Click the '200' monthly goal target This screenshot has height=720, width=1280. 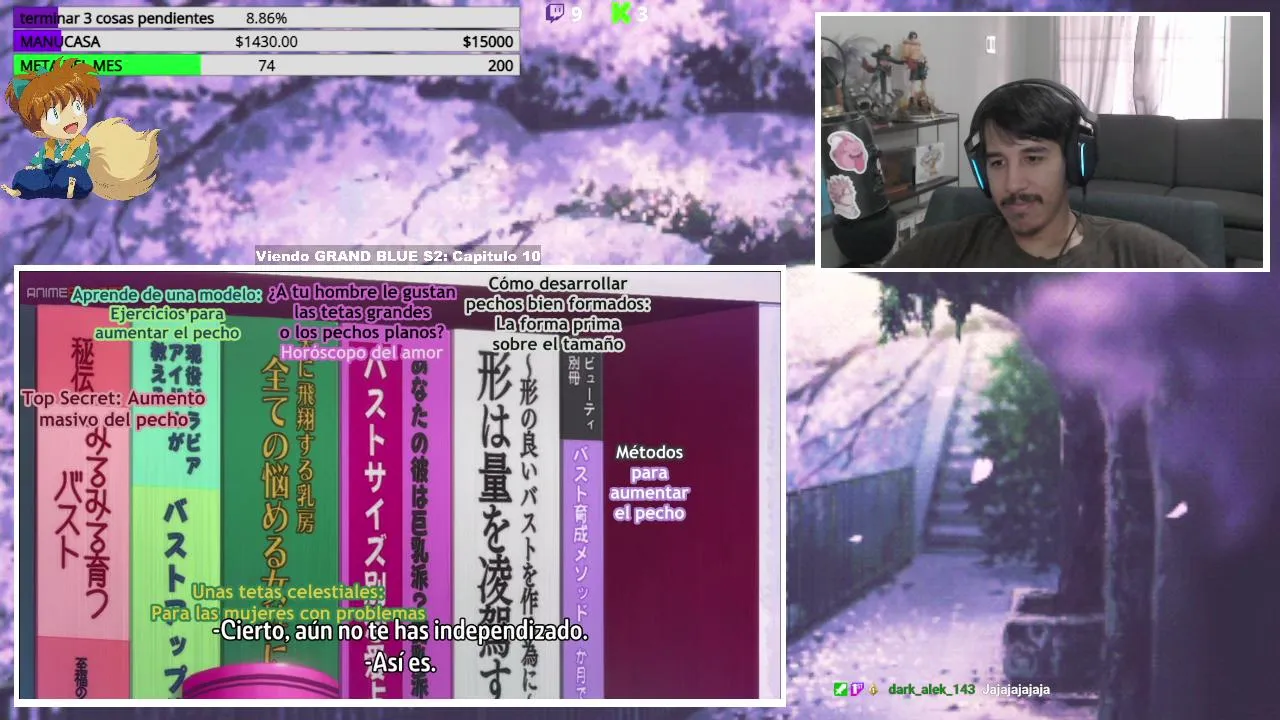click(500, 65)
